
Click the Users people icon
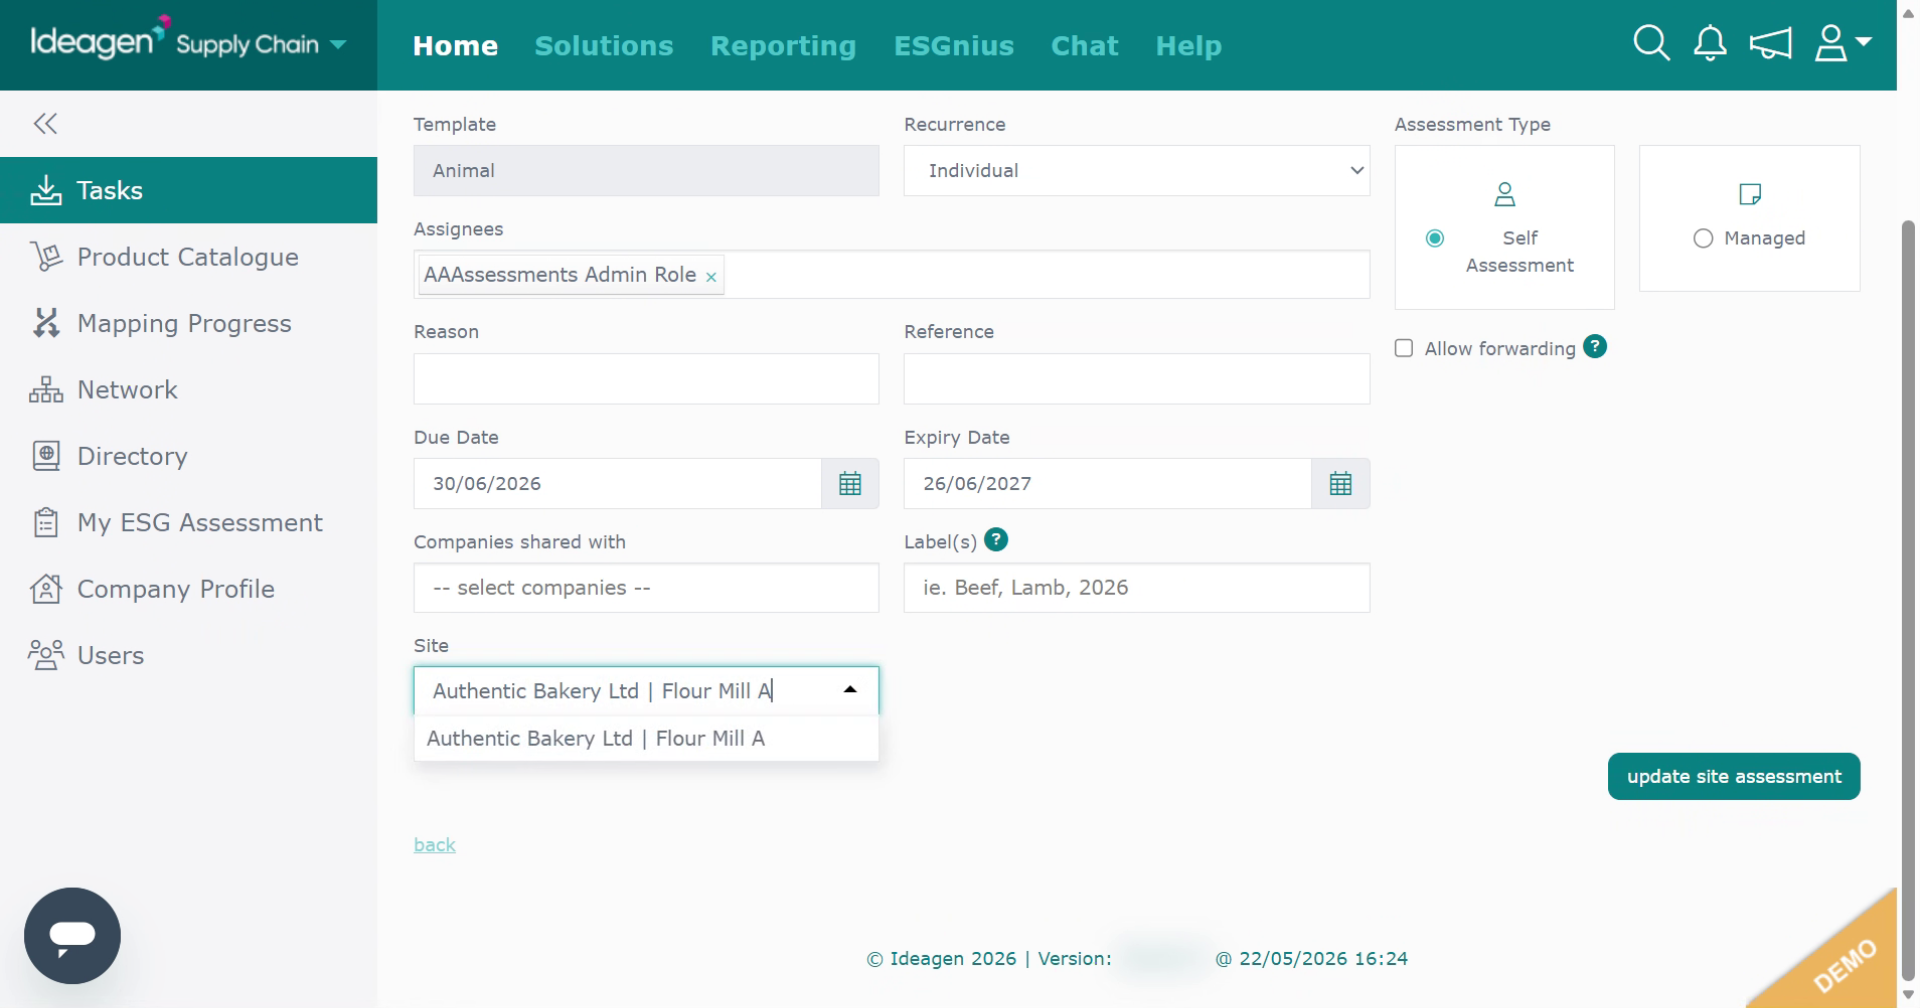(x=46, y=655)
